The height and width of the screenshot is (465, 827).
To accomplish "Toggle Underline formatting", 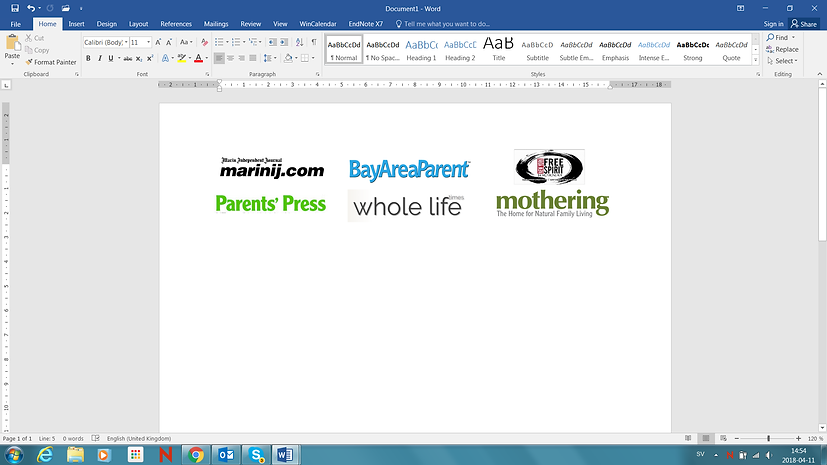I will (111, 59).
